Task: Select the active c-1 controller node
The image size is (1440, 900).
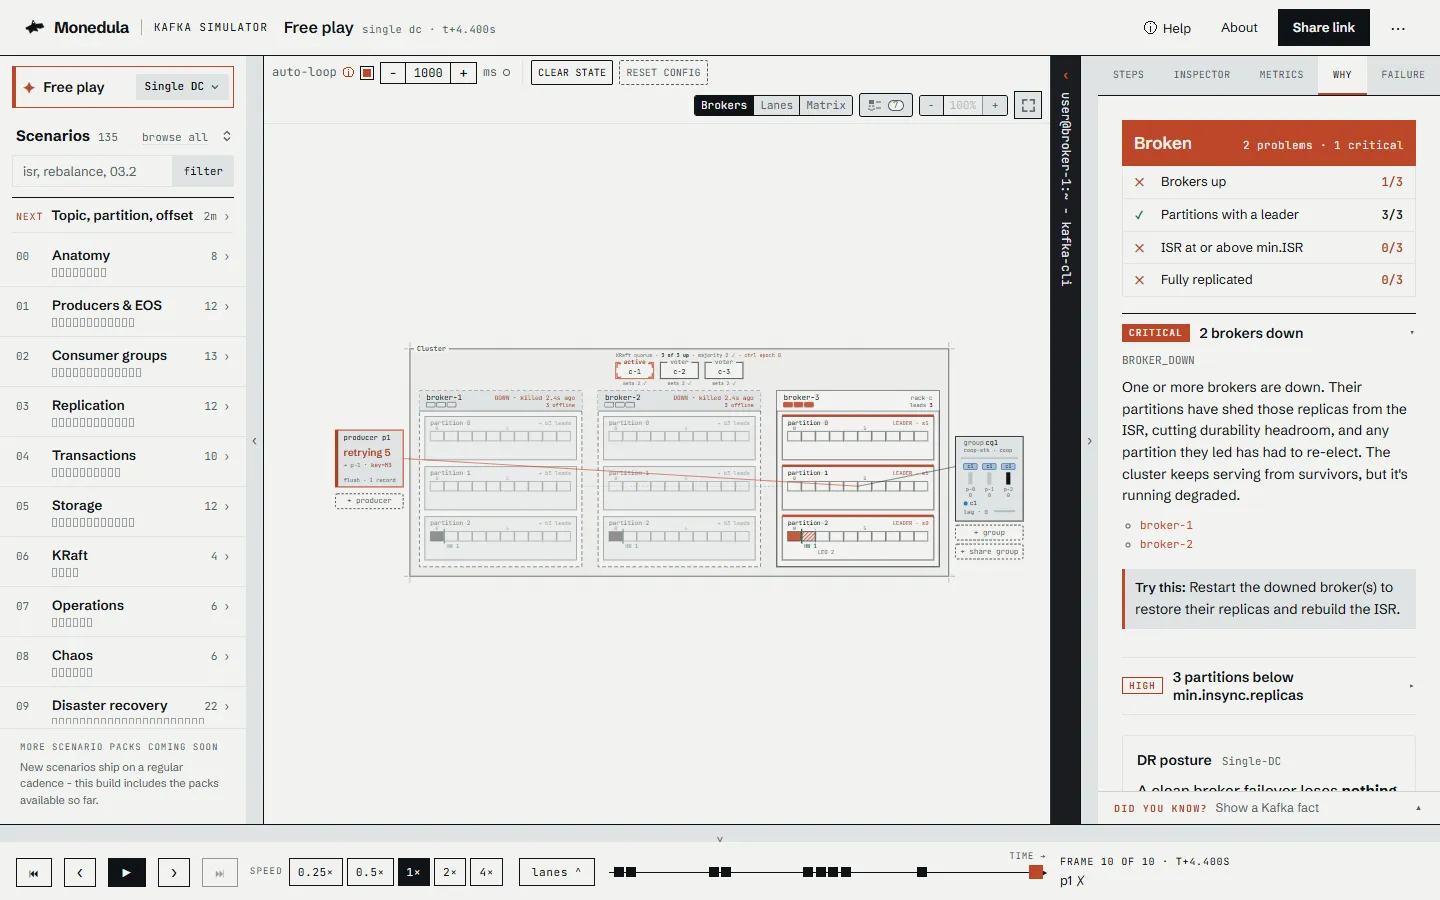Action: pyautogui.click(x=635, y=371)
